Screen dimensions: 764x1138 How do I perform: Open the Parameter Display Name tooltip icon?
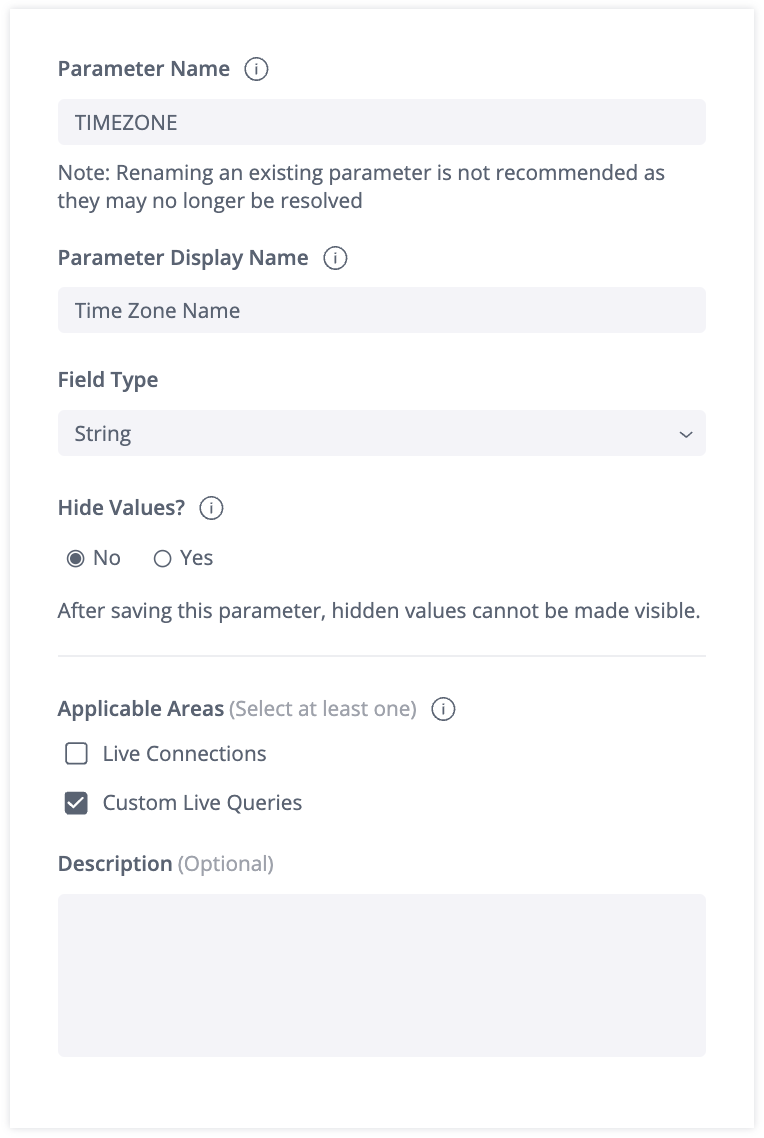tap(335, 257)
